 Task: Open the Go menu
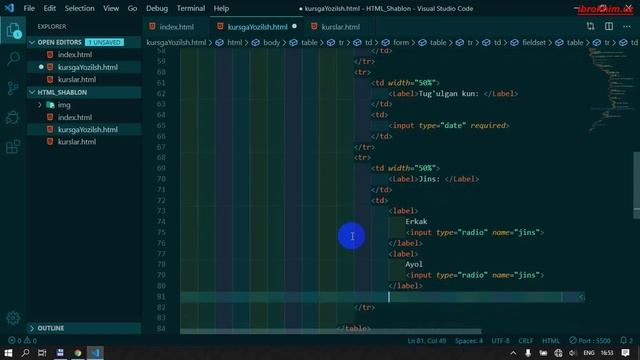[x=132, y=8]
